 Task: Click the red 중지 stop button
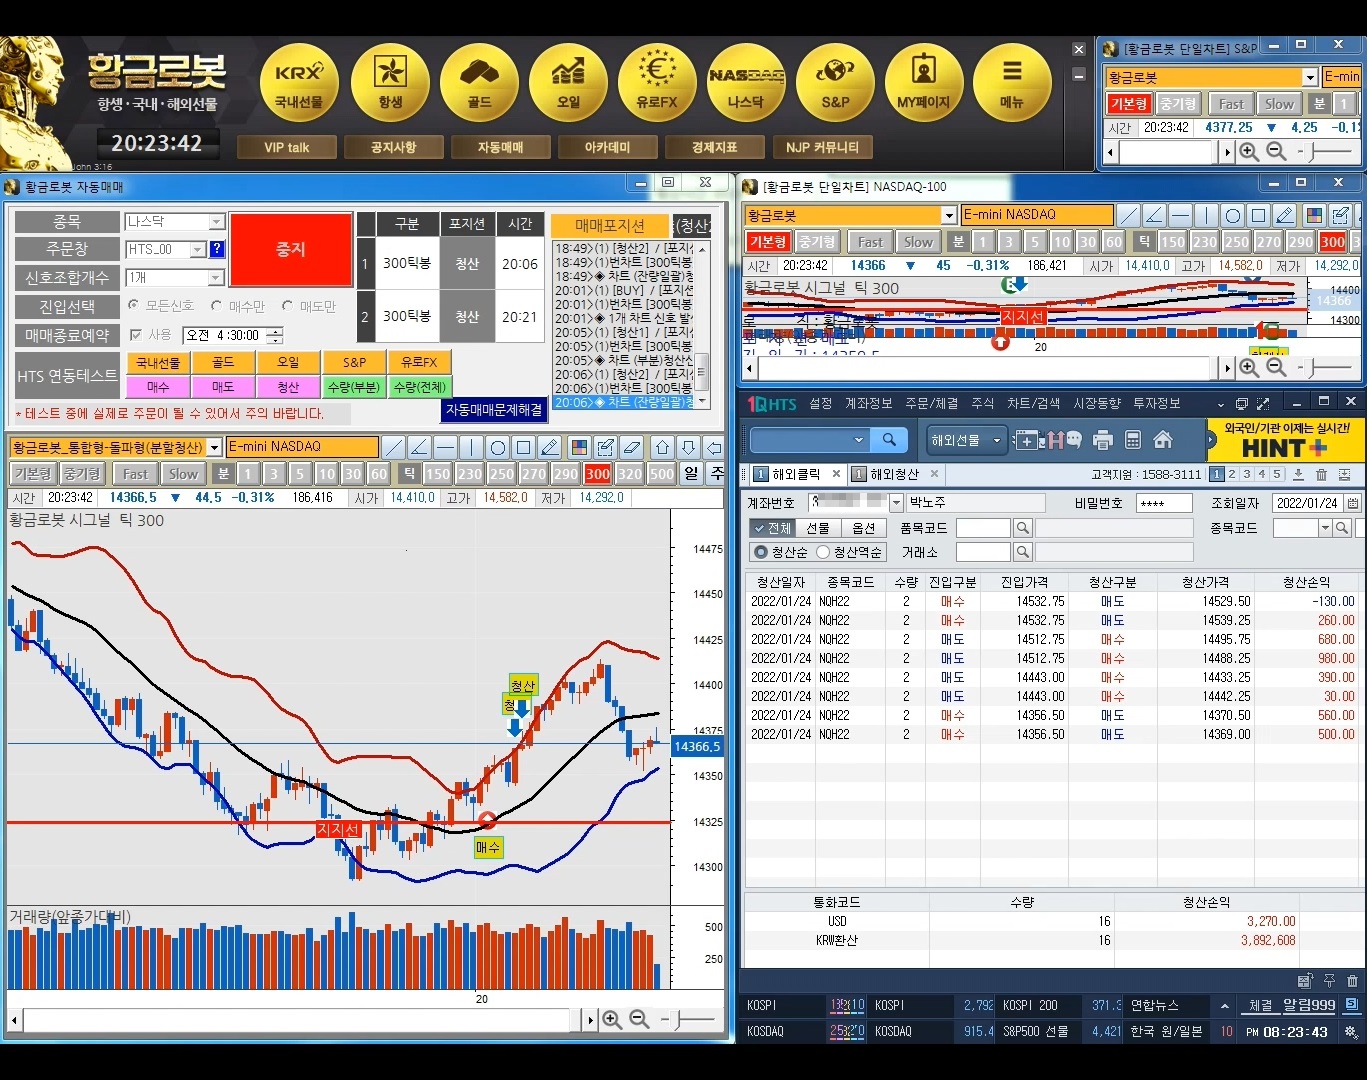point(291,250)
